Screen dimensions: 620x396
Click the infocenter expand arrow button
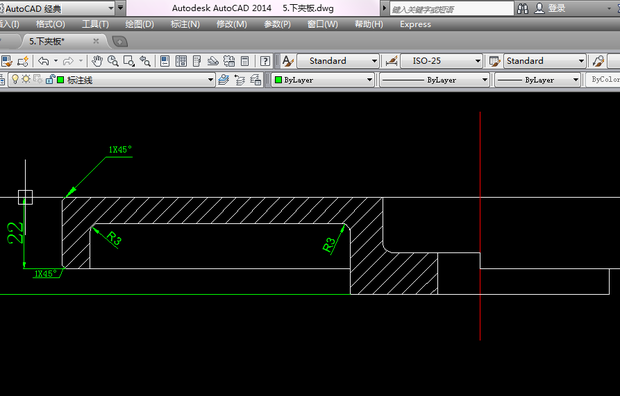384,8
